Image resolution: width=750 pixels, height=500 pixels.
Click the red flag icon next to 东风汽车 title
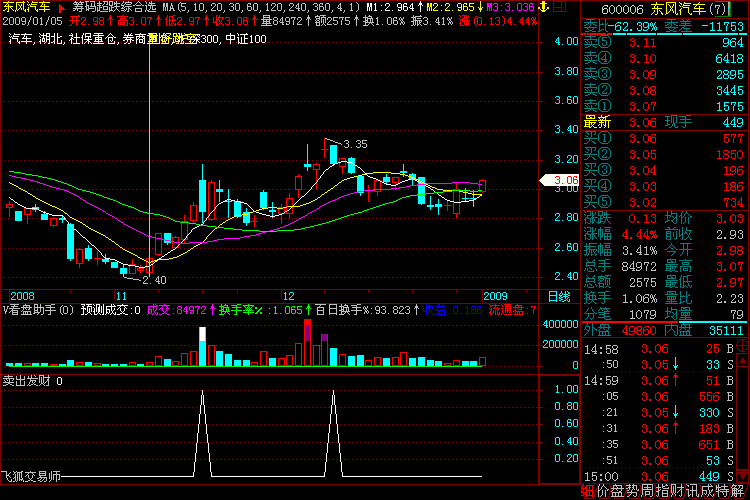point(61,8)
